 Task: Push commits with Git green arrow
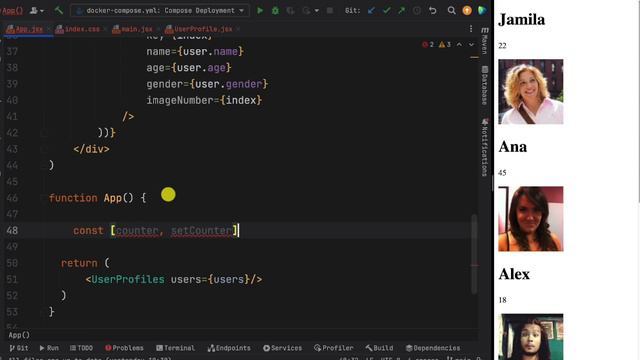401,10
